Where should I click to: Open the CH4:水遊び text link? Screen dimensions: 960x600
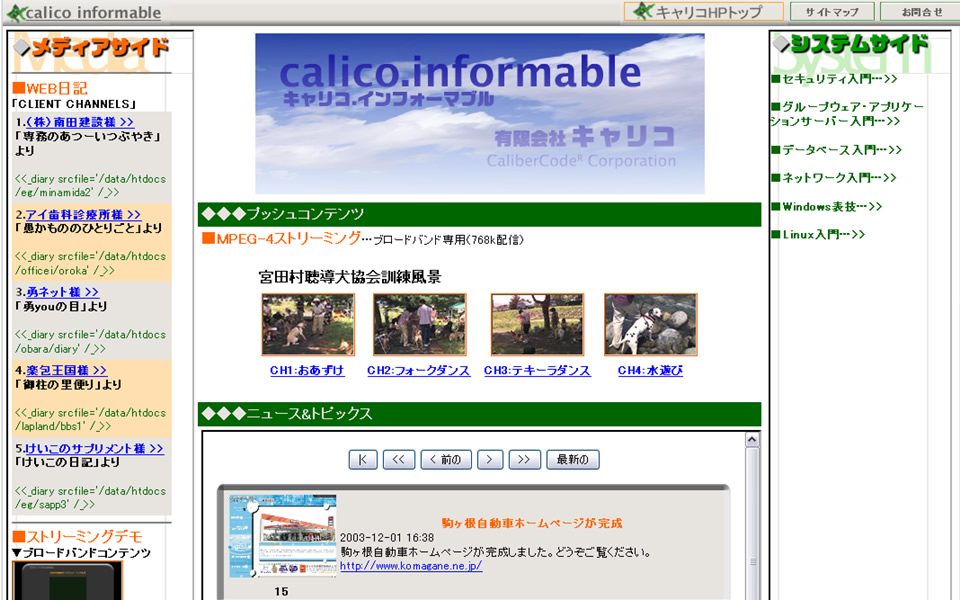(650, 370)
